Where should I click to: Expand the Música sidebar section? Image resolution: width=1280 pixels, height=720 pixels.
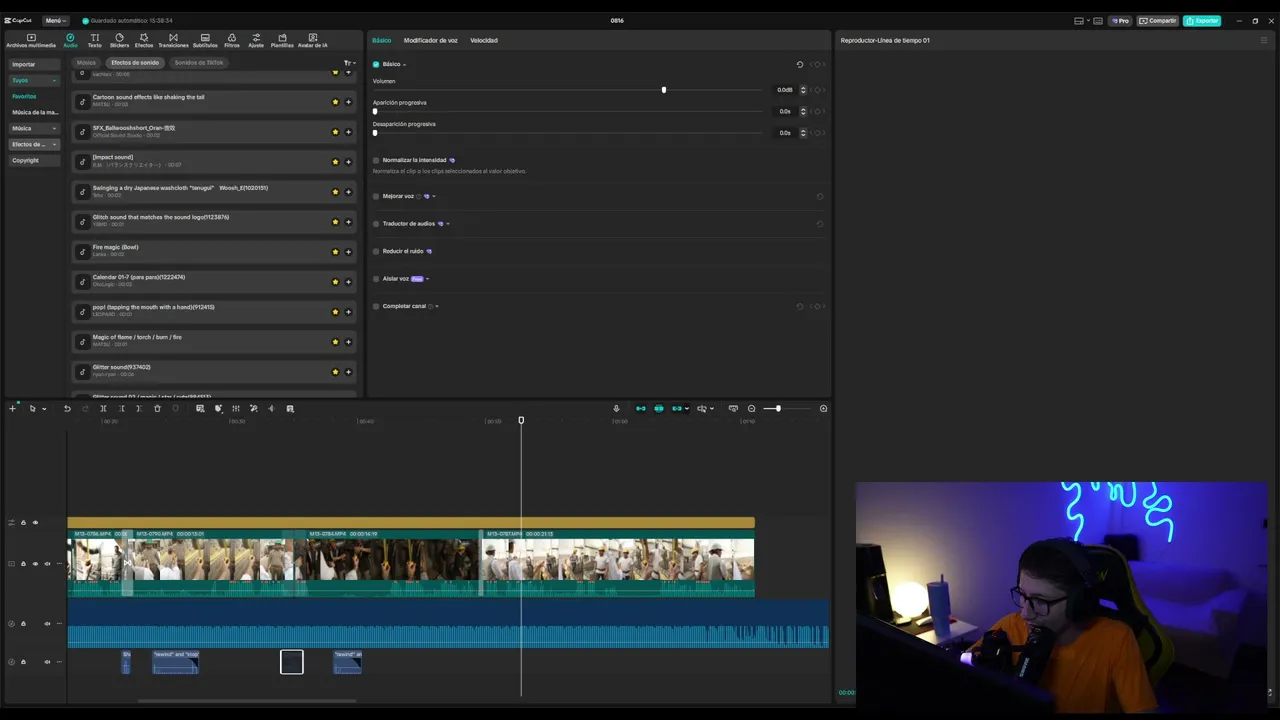pos(54,128)
